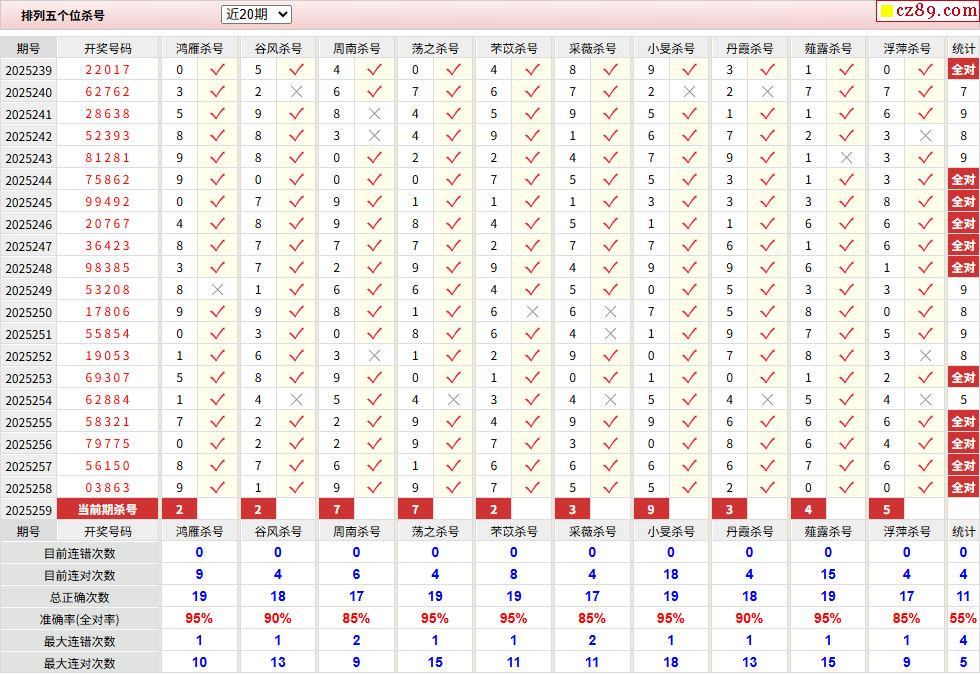
Task: Click the winning number 62762
Action: [108, 92]
